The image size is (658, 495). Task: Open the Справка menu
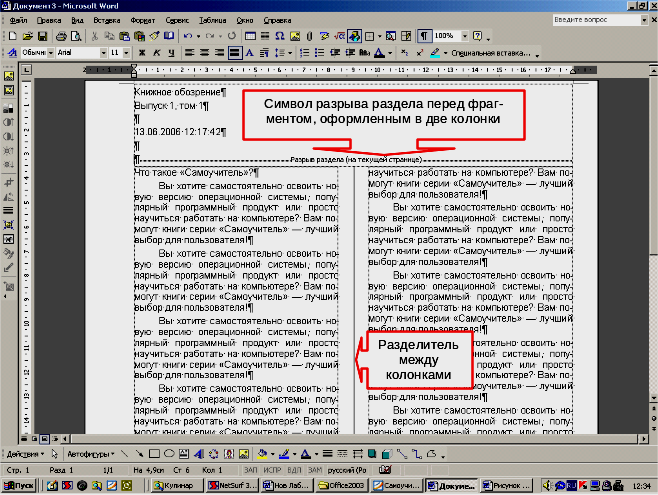pyautogui.click(x=277, y=20)
